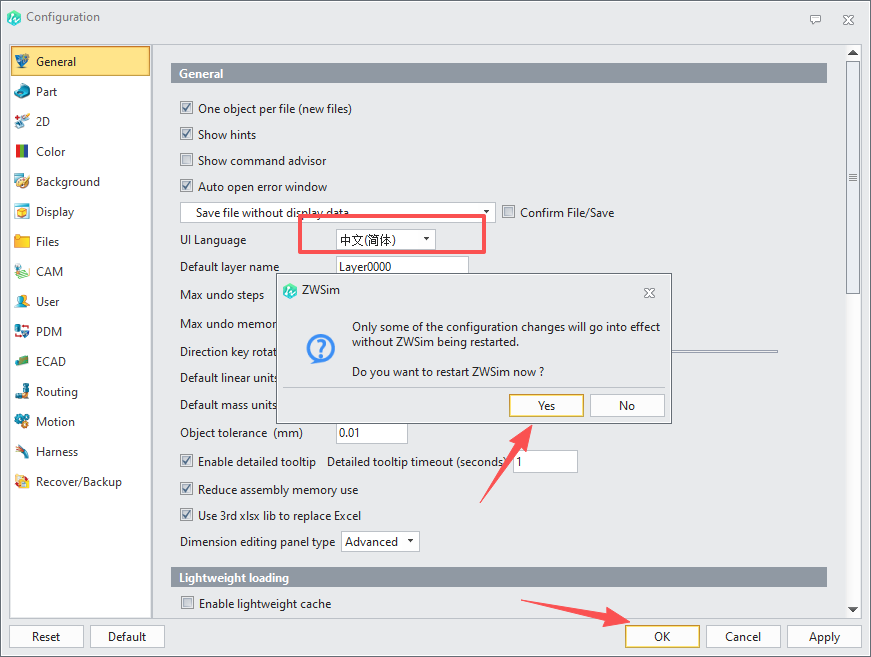871x657 pixels.
Task: Expand the Dimension editing panel type dropdown
Action: point(380,542)
